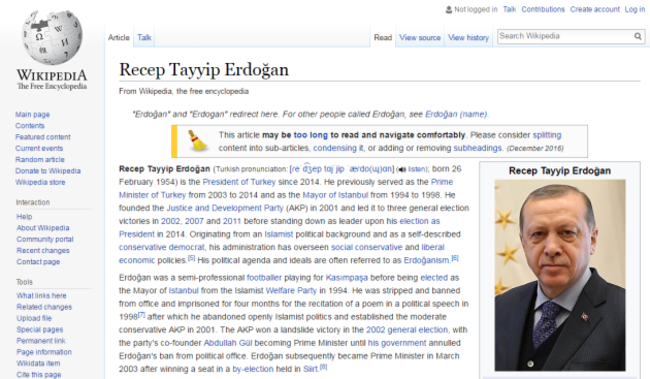Screen dimensions: 650x379
Task: Click citation reference [5]
Action: (191, 258)
